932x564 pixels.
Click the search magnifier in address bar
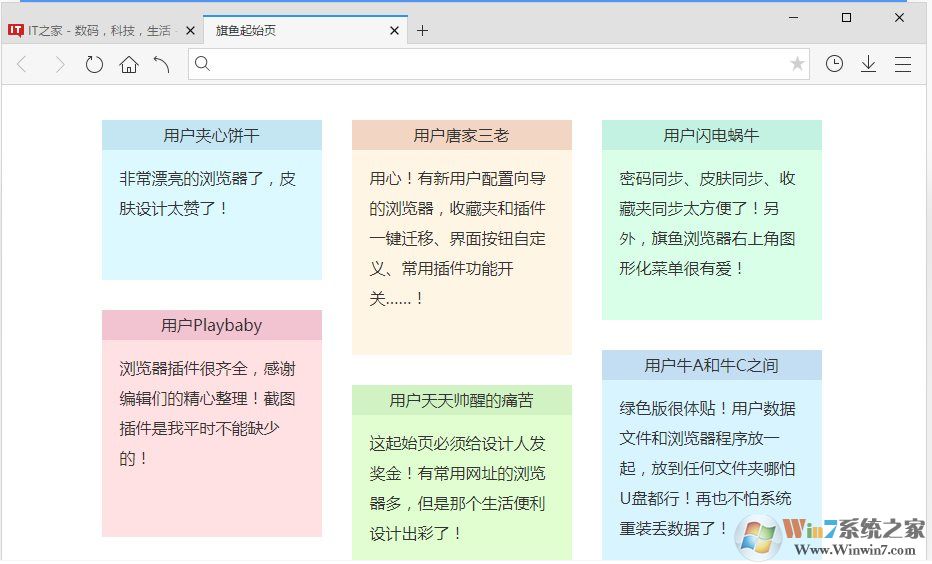point(202,64)
